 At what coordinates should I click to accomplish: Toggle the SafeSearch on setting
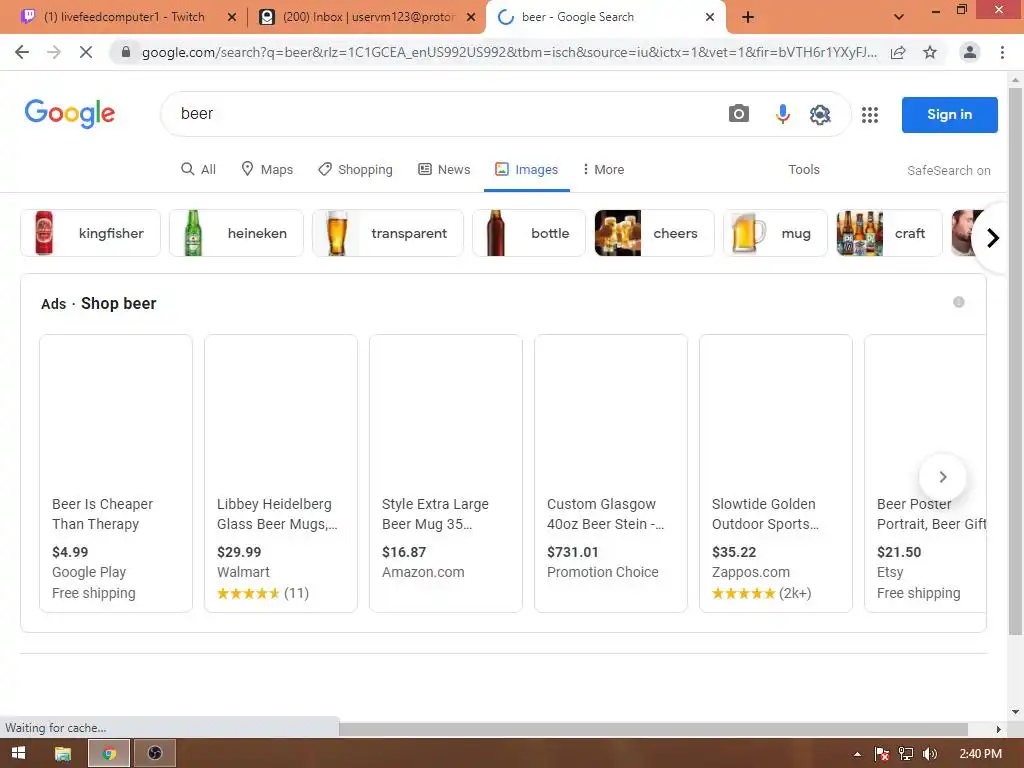[948, 170]
